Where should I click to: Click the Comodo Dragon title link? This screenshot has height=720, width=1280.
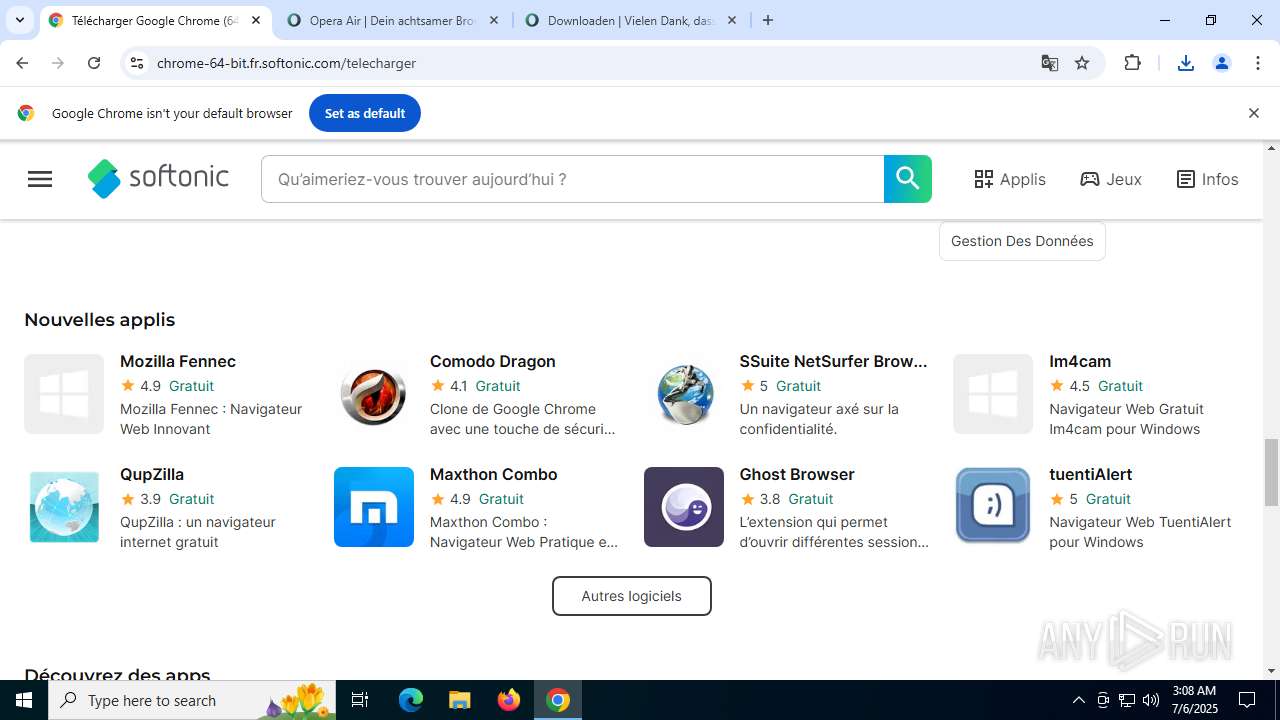pyautogui.click(x=492, y=361)
